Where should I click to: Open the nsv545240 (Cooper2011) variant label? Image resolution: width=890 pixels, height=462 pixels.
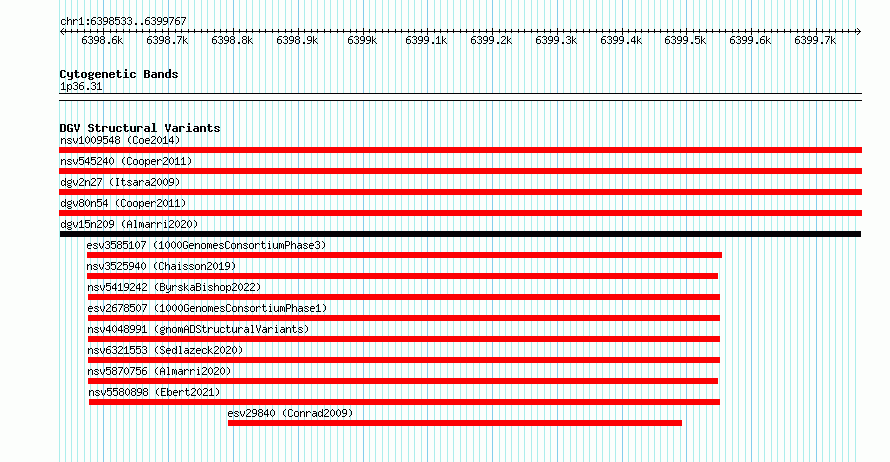click(x=126, y=161)
